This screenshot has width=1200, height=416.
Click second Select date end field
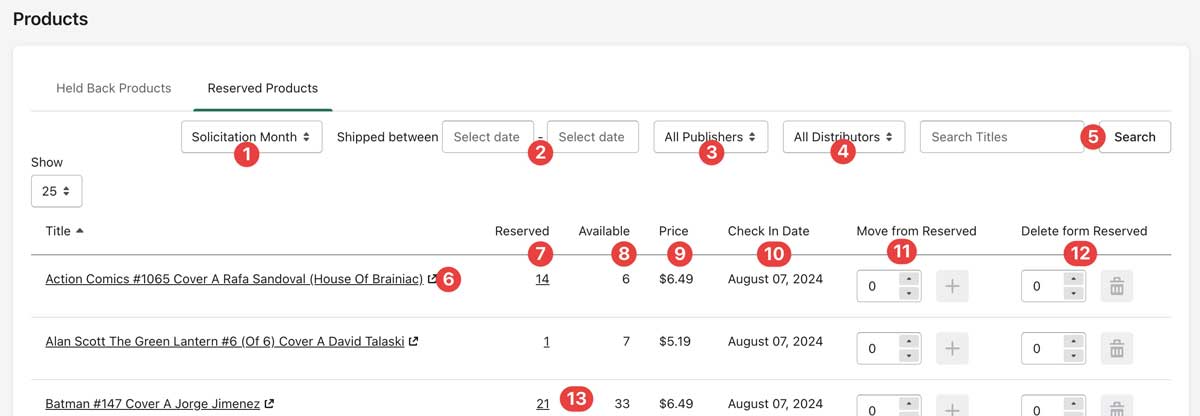pos(592,137)
